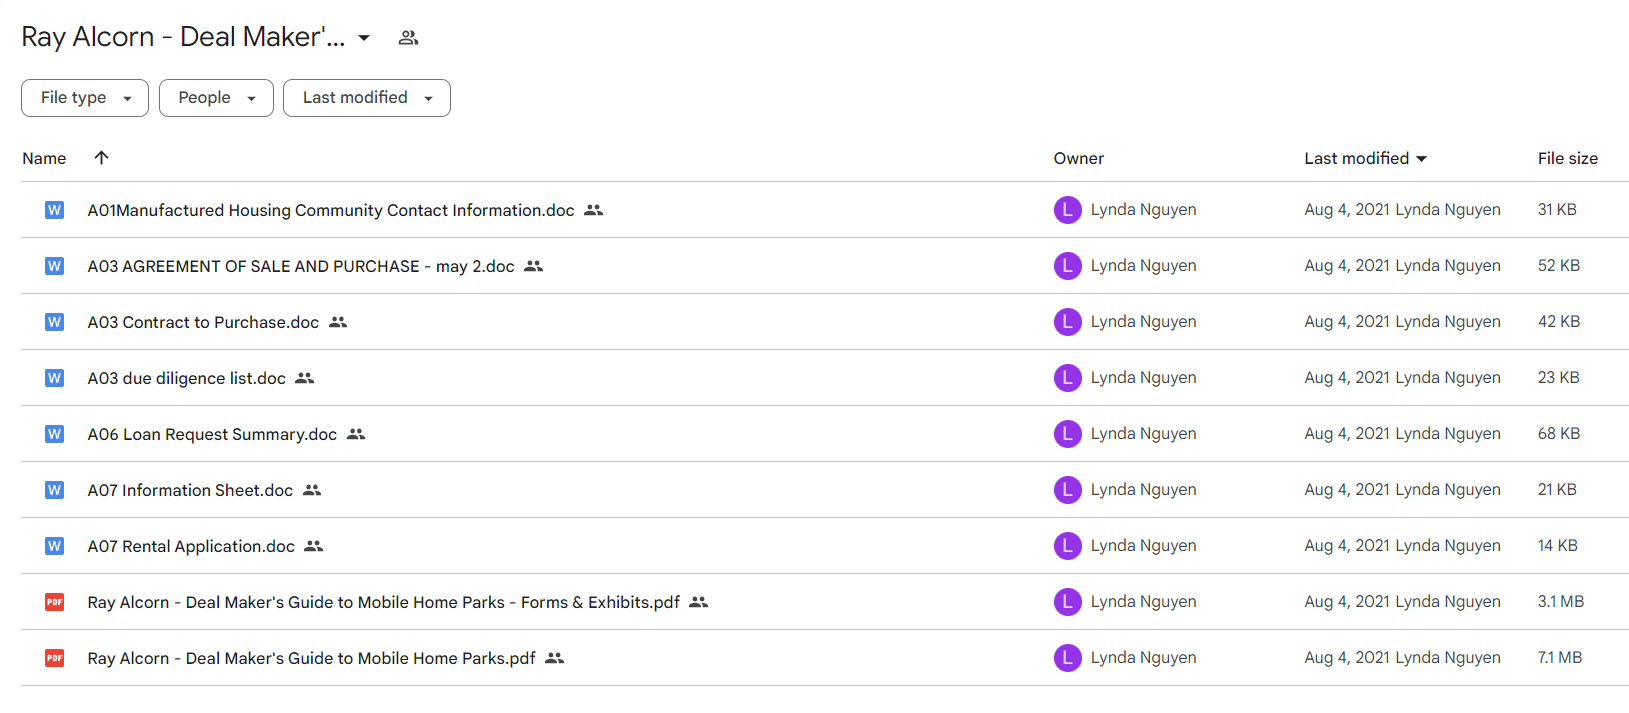Click the Owner column header

(1078, 158)
